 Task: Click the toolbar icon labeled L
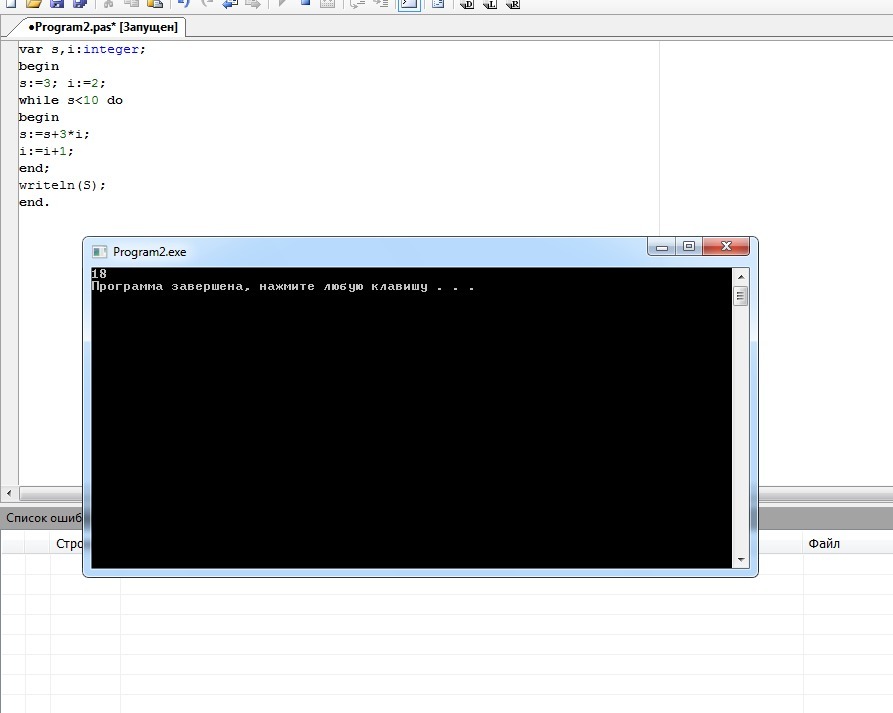tap(490, 4)
